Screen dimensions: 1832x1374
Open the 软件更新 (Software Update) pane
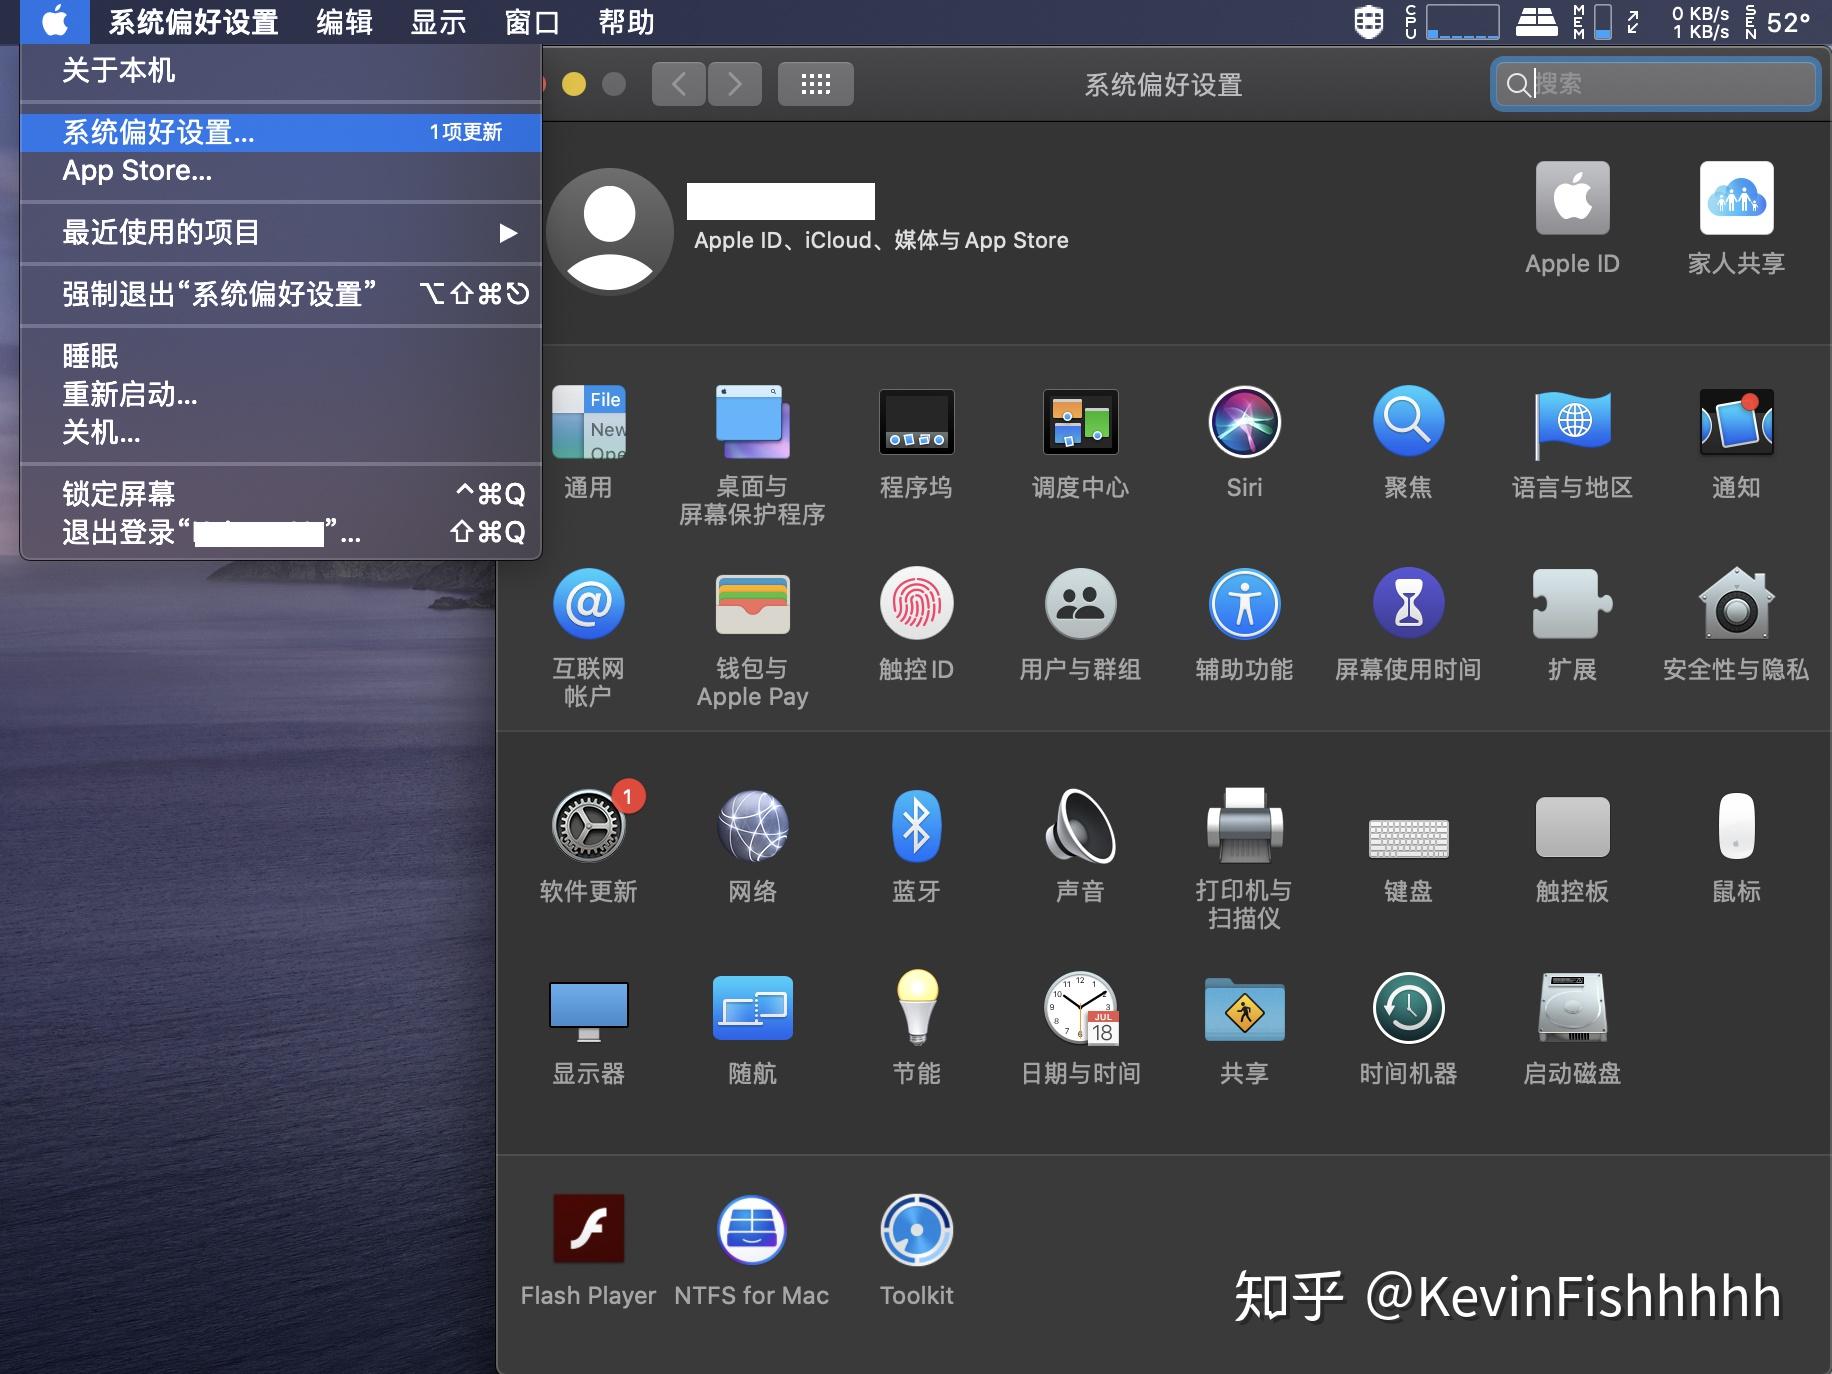coord(588,827)
